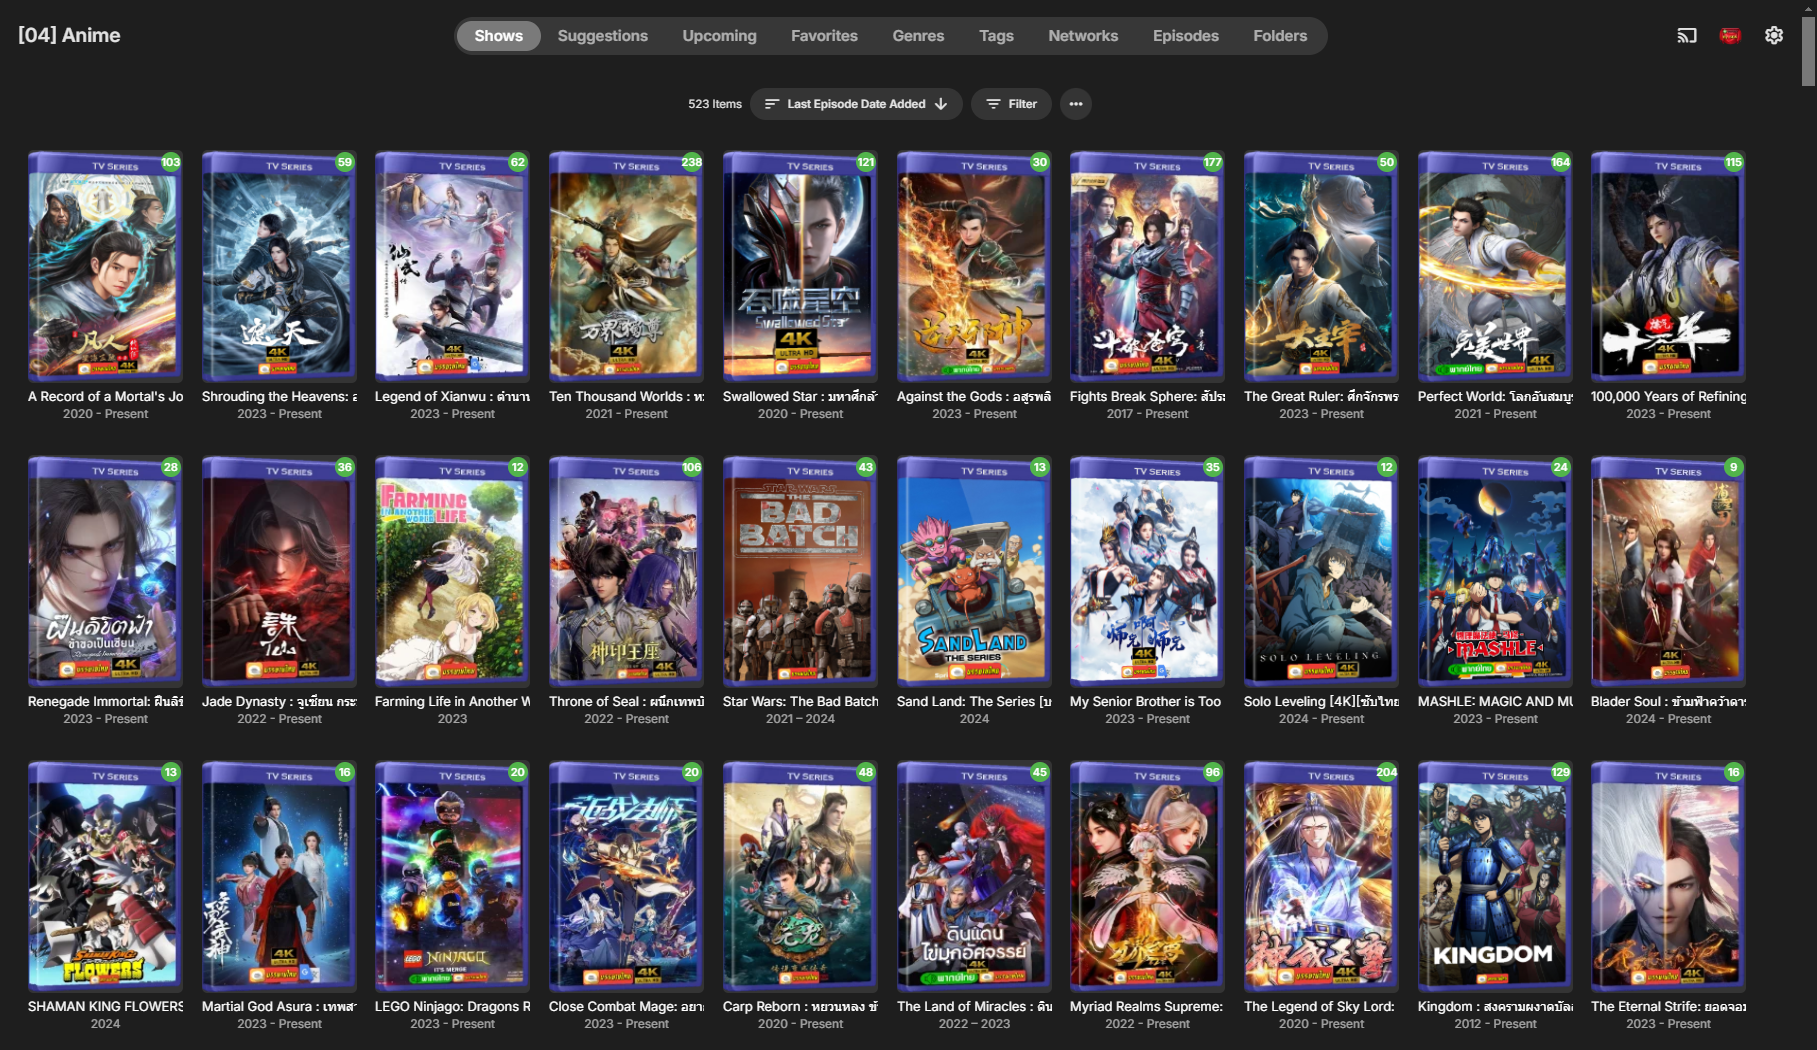Open the Perfect World poster

[x=1495, y=266]
